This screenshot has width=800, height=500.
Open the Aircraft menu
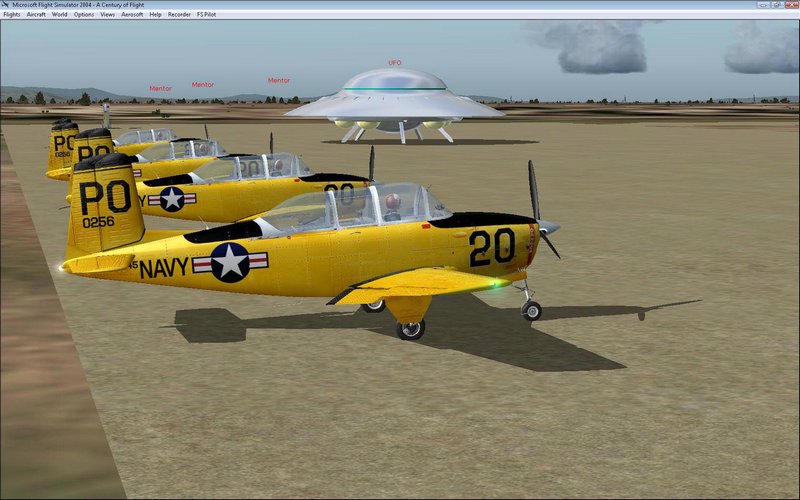click(x=36, y=14)
